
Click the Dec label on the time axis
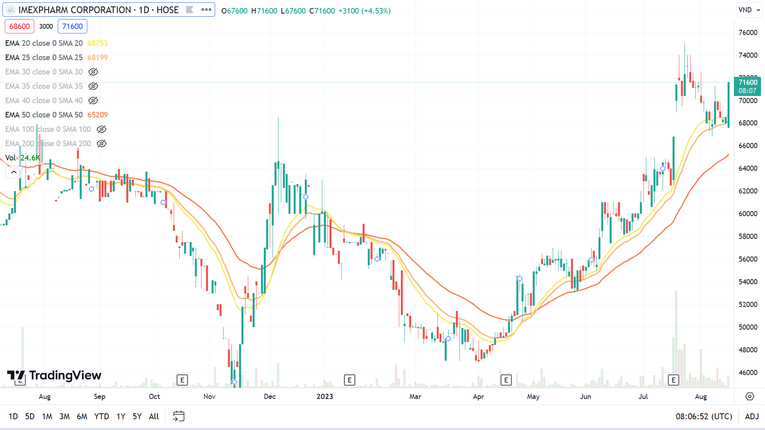(269, 396)
